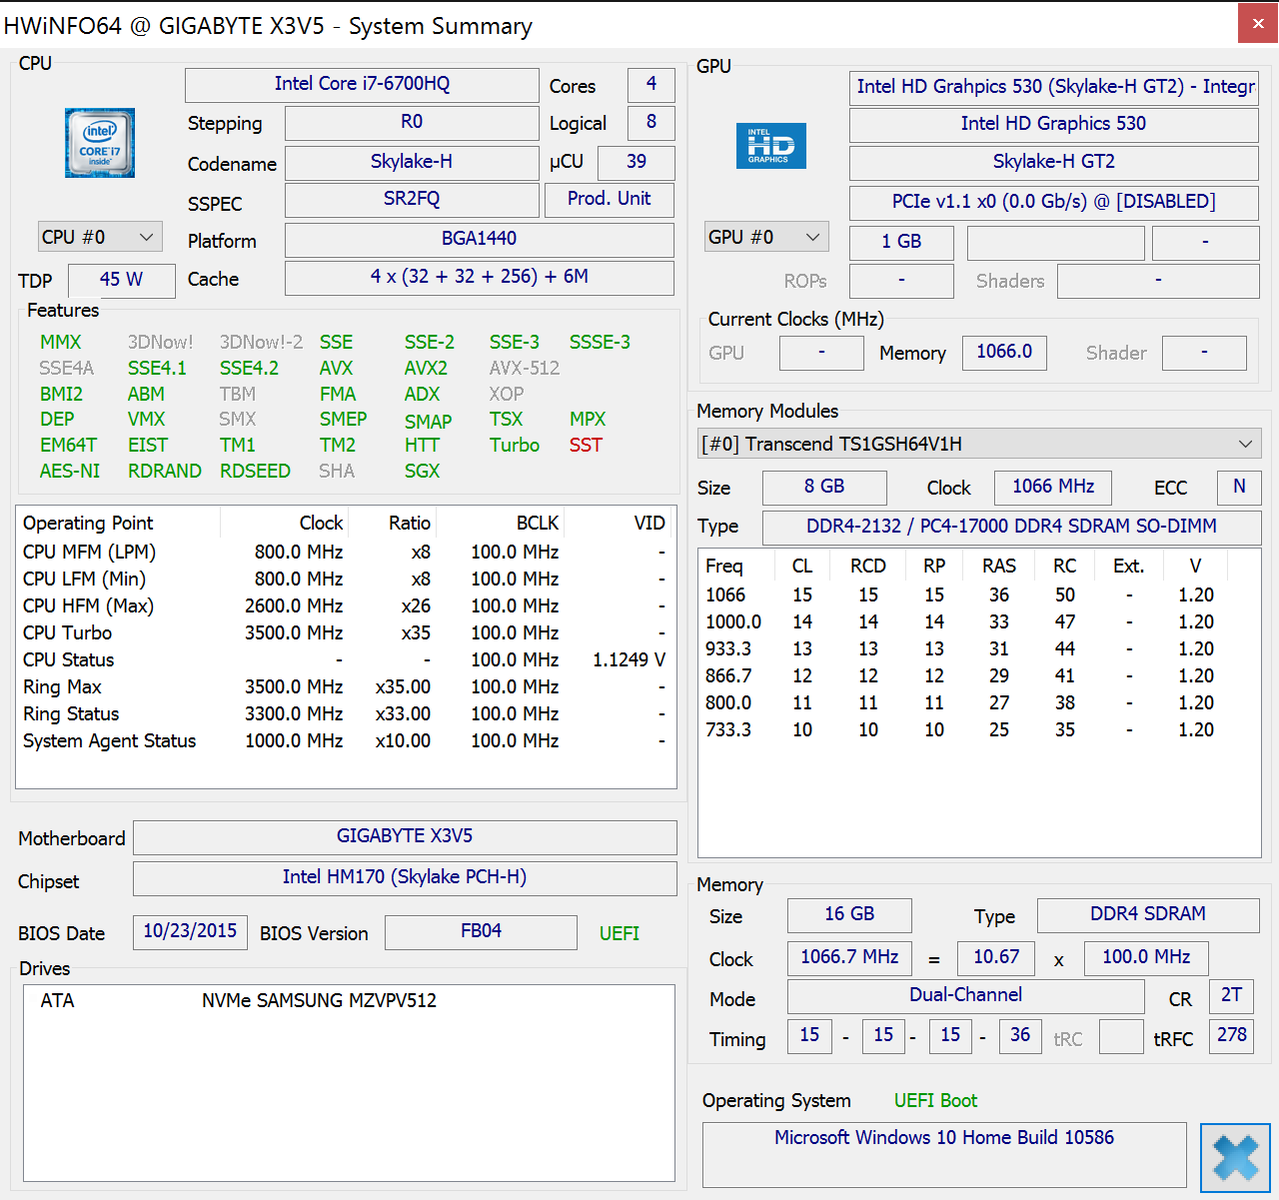Image resolution: width=1279 pixels, height=1200 pixels.
Task: Click the GPU memory clock value 1066.0
Action: [x=1005, y=353]
